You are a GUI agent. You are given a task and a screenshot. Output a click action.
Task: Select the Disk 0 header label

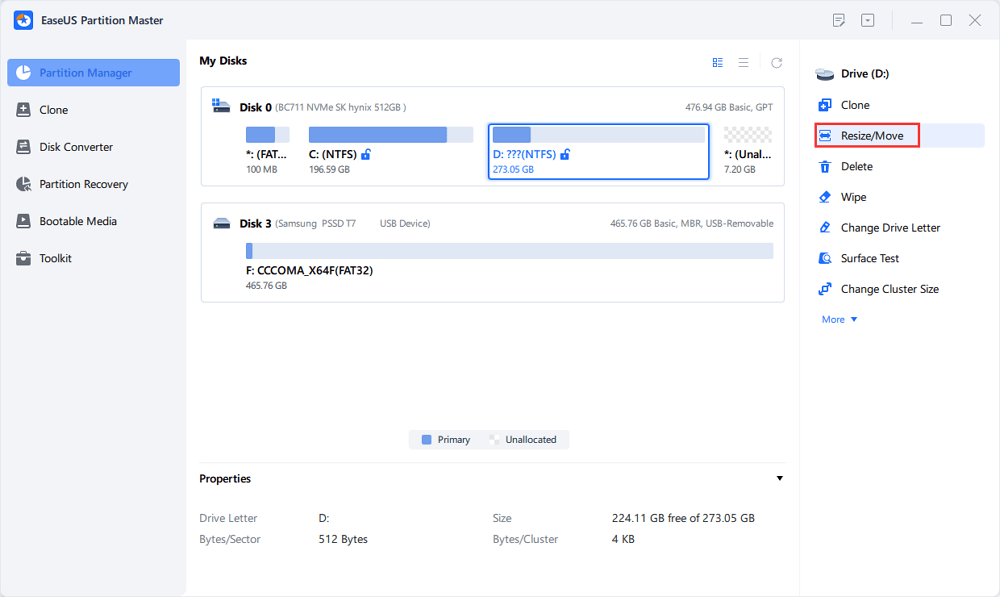pyautogui.click(x=256, y=107)
